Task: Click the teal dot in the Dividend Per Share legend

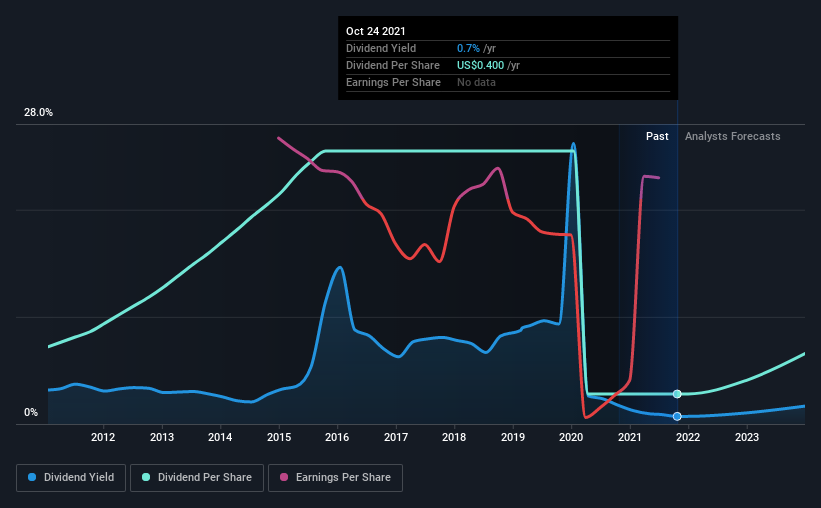Action: (147, 478)
